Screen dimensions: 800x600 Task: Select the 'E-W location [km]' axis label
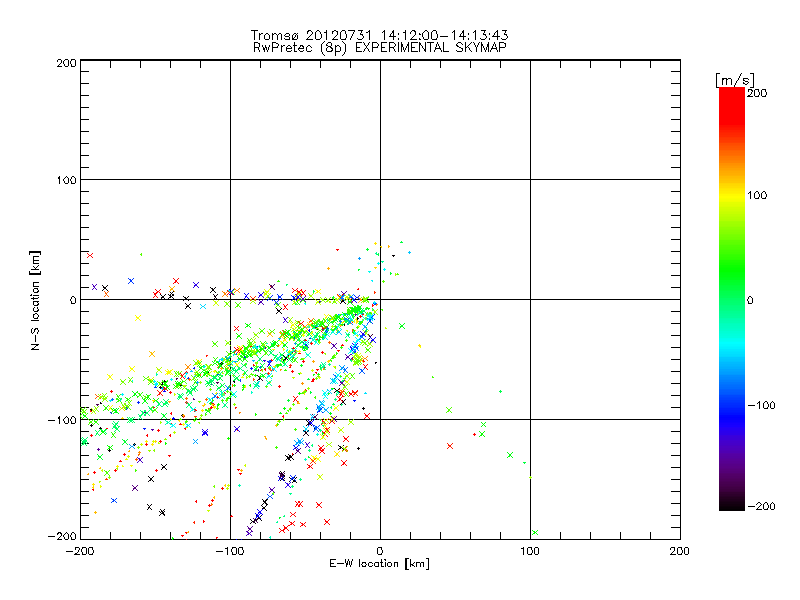pos(379,564)
